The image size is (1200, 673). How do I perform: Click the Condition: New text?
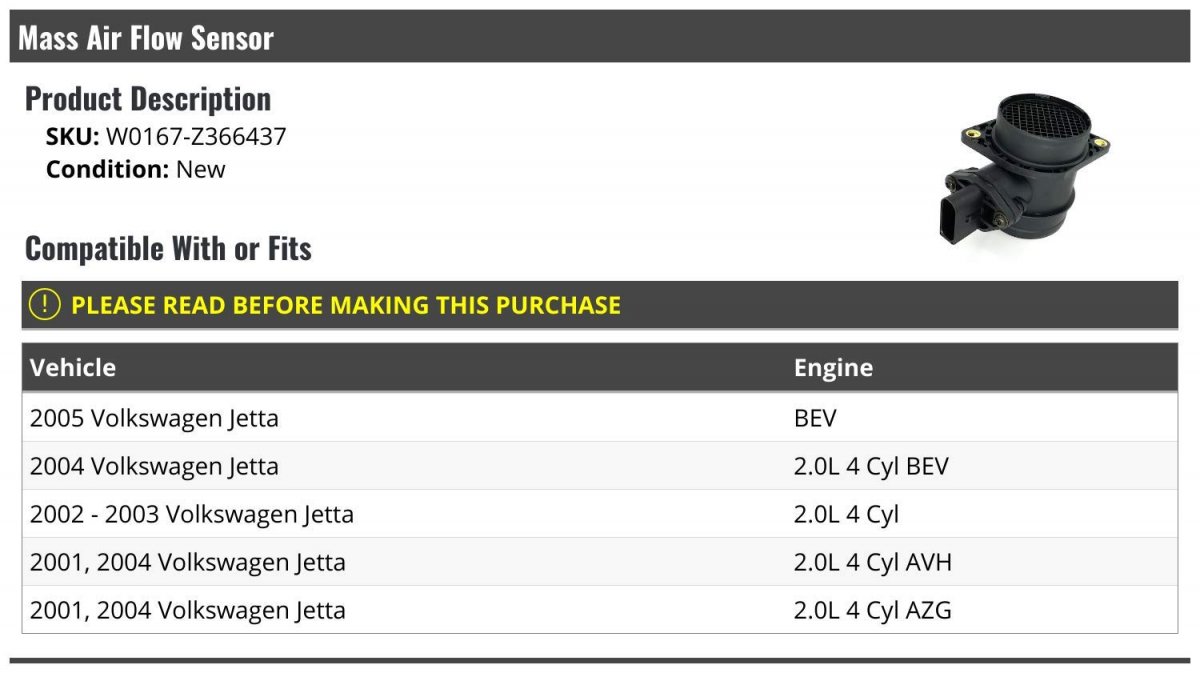tap(135, 169)
